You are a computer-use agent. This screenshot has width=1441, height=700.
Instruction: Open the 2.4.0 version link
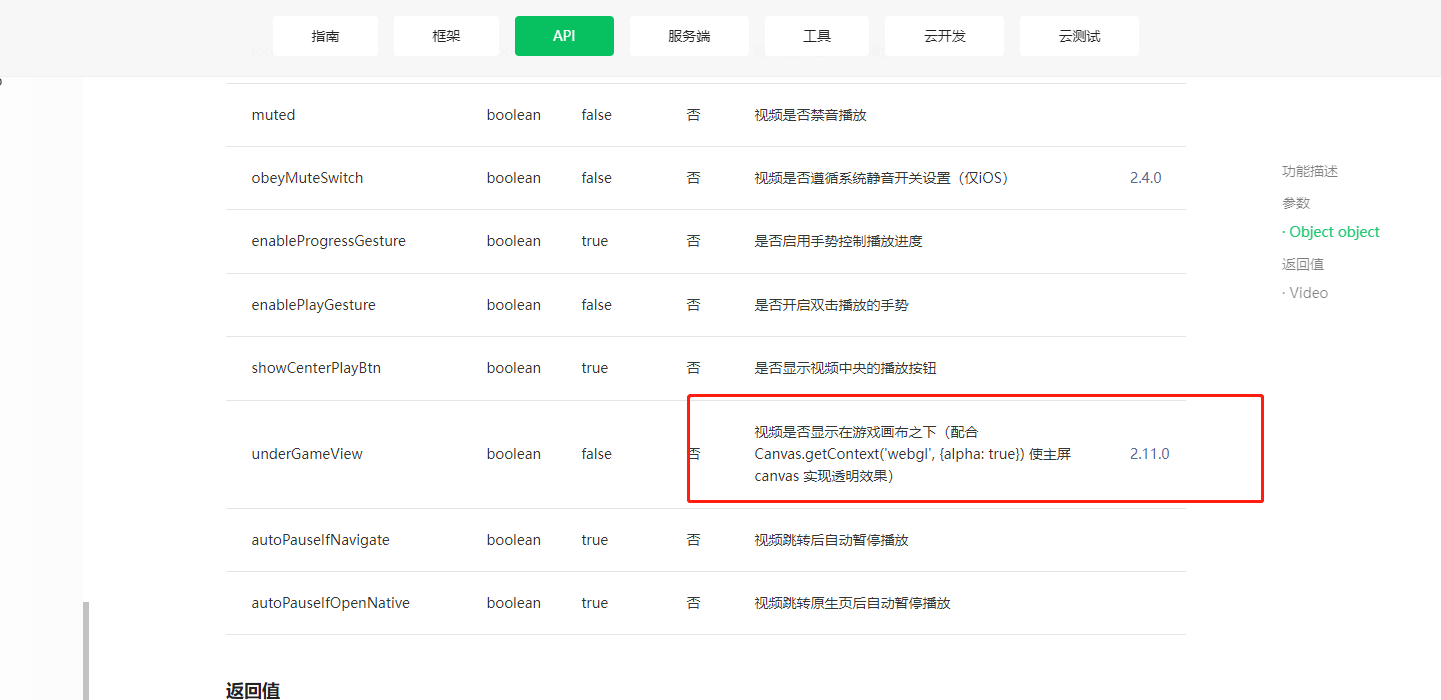(1145, 178)
